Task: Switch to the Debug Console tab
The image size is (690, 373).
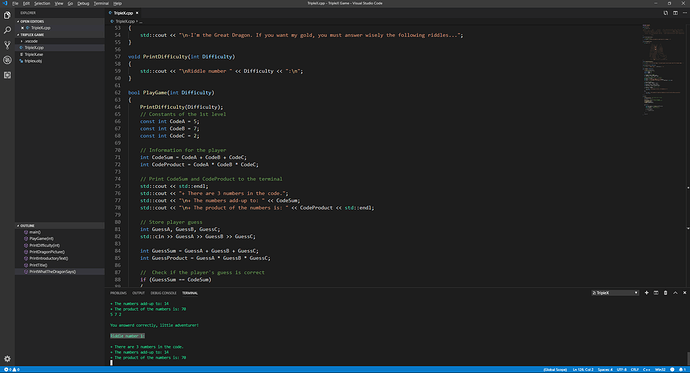Action: point(163,293)
